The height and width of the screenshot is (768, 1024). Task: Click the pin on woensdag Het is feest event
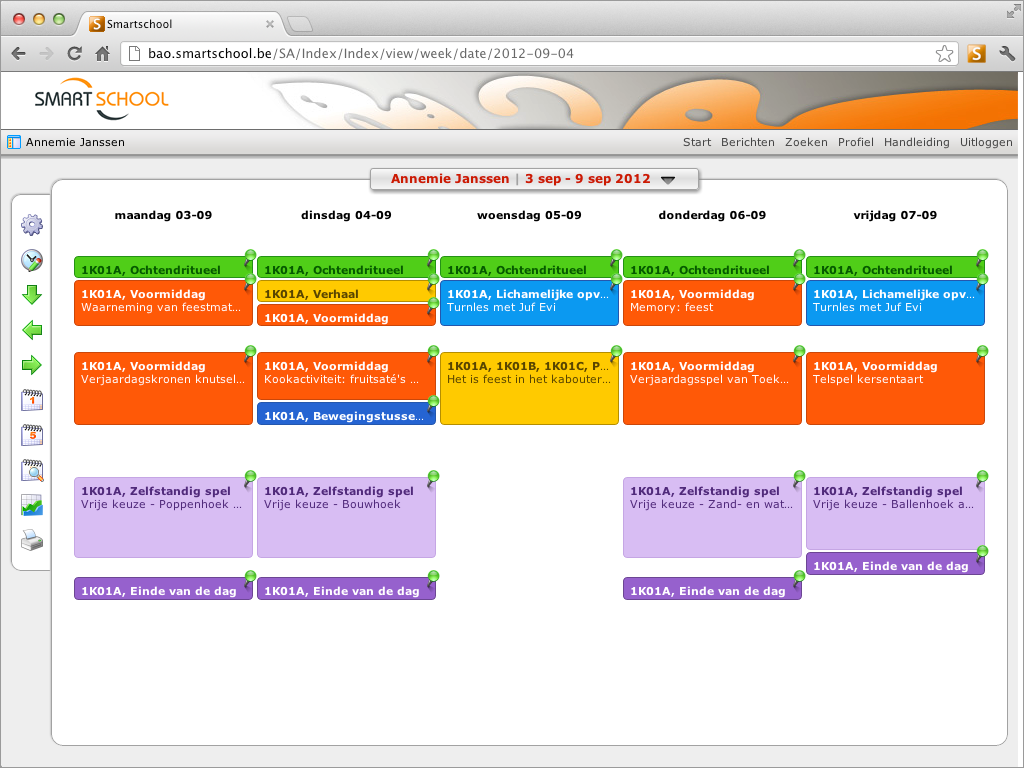[615, 353]
